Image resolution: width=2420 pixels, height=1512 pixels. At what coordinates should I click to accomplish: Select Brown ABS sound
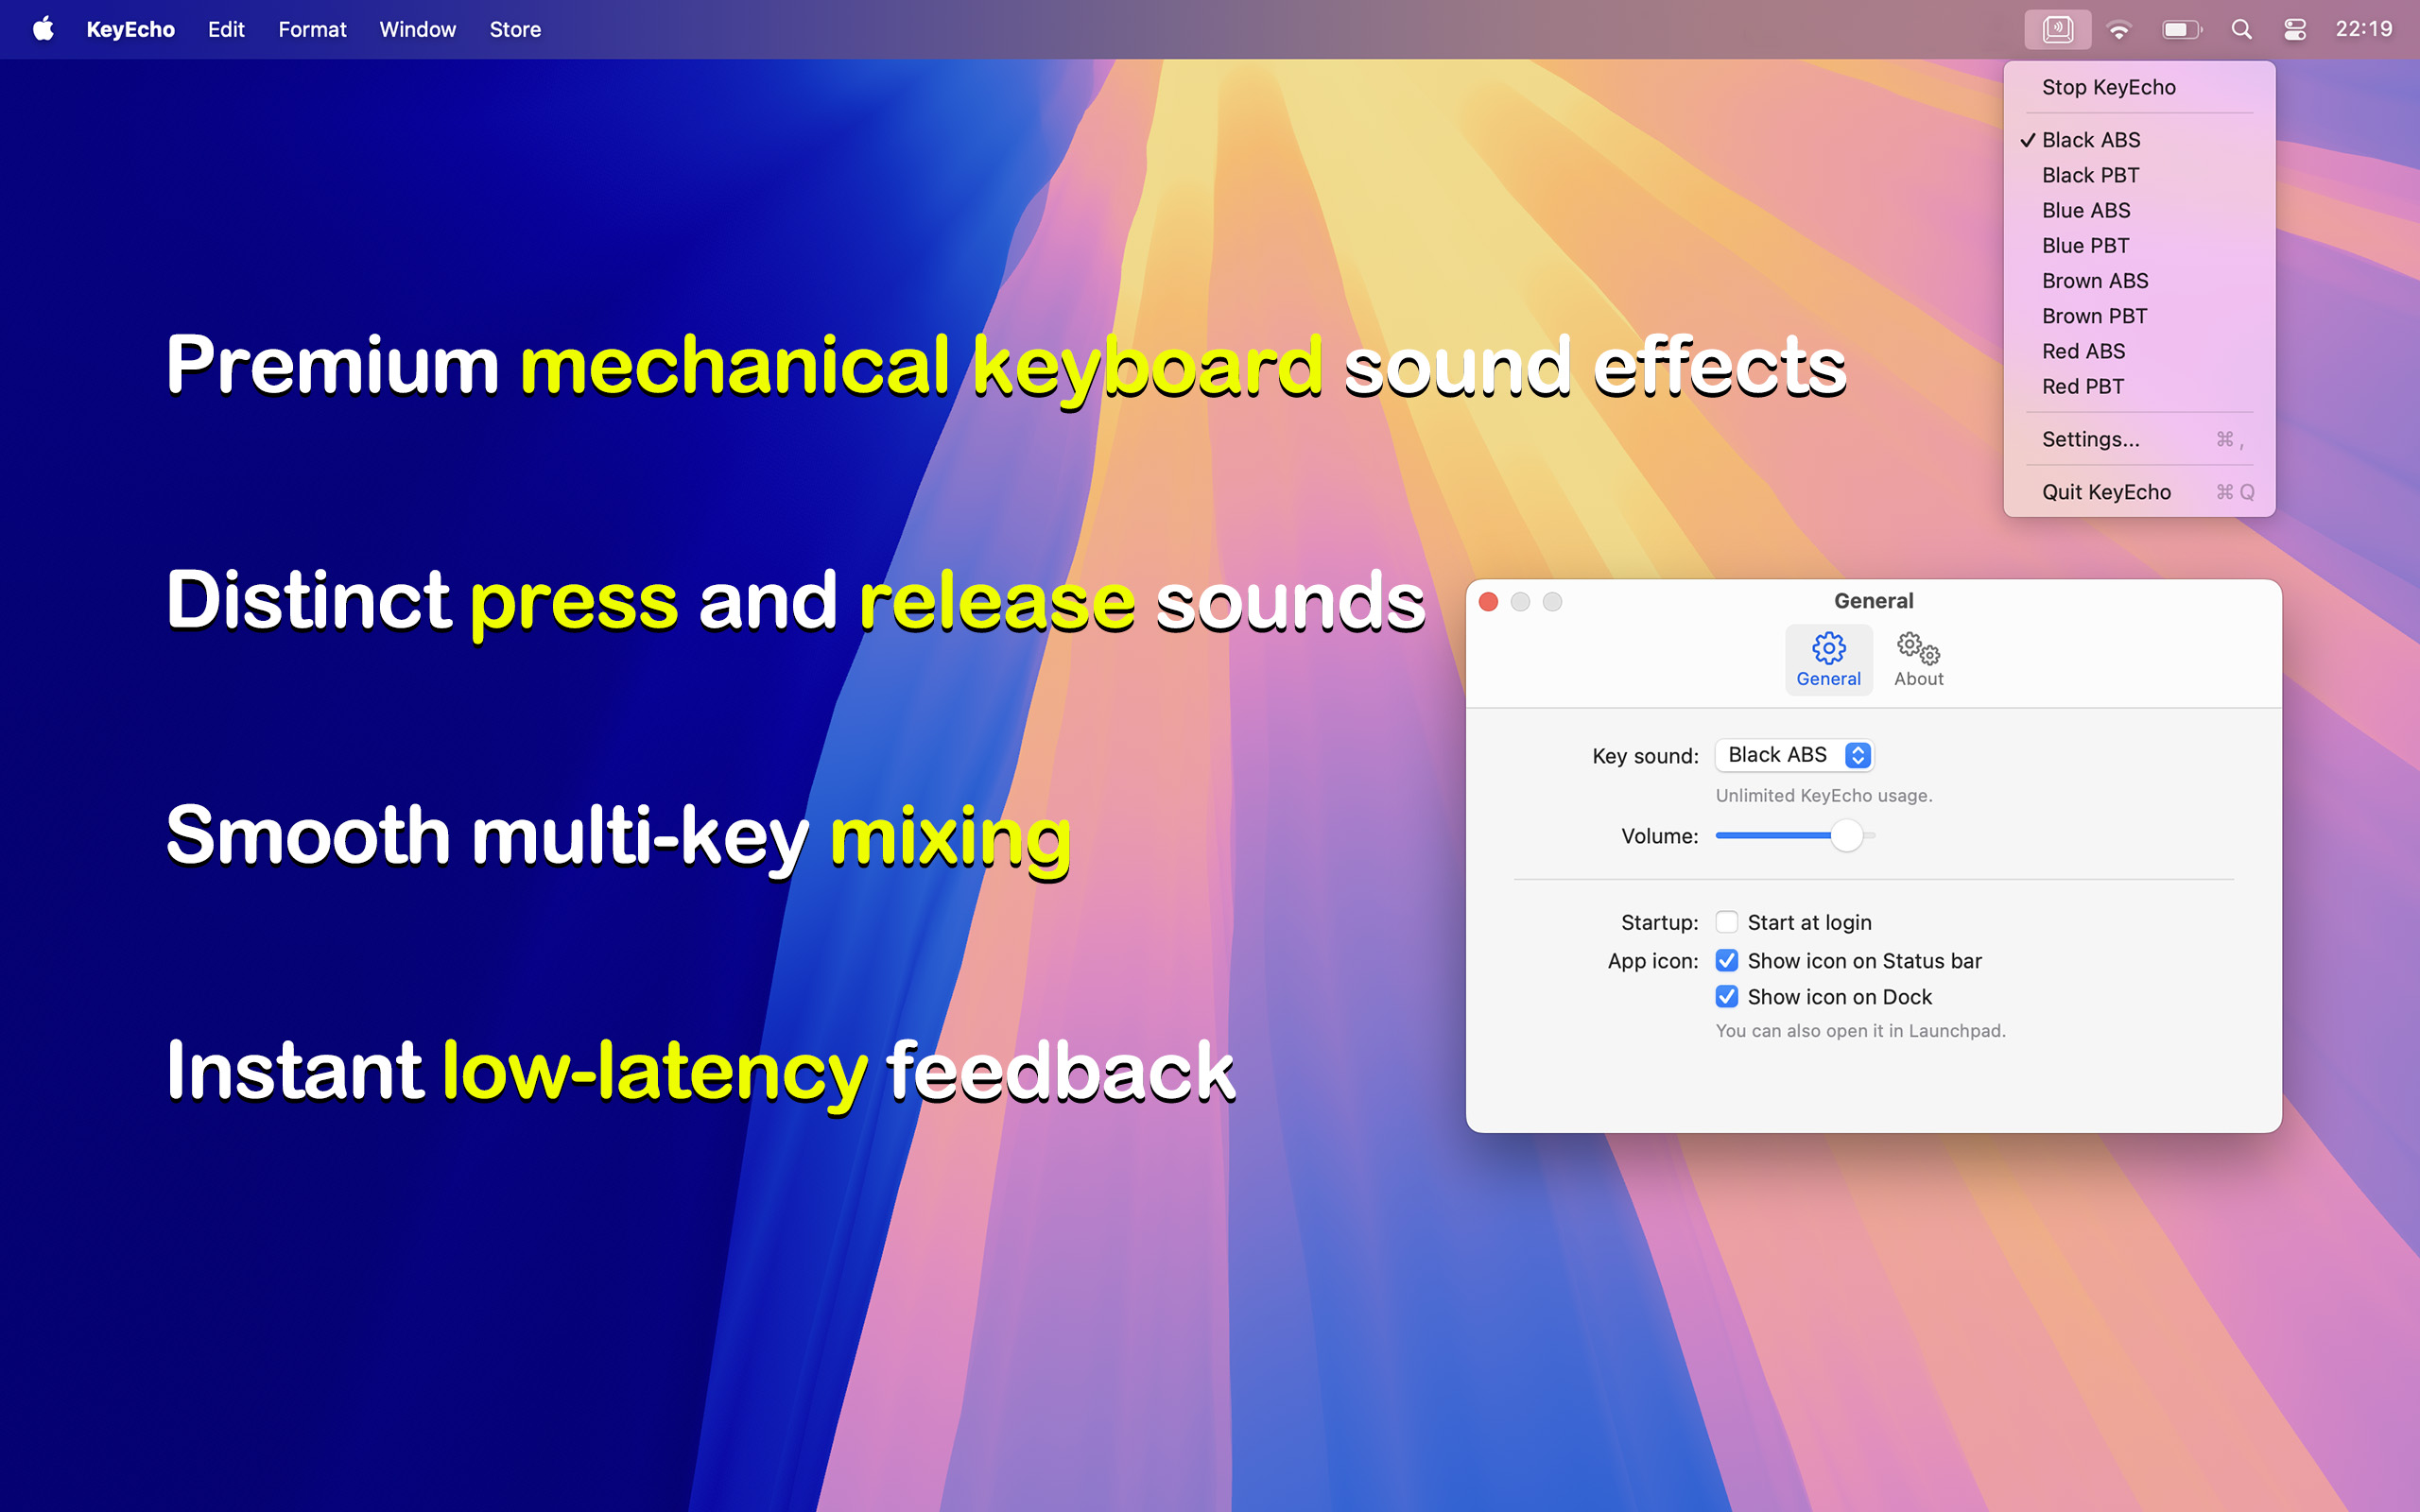click(x=2139, y=281)
